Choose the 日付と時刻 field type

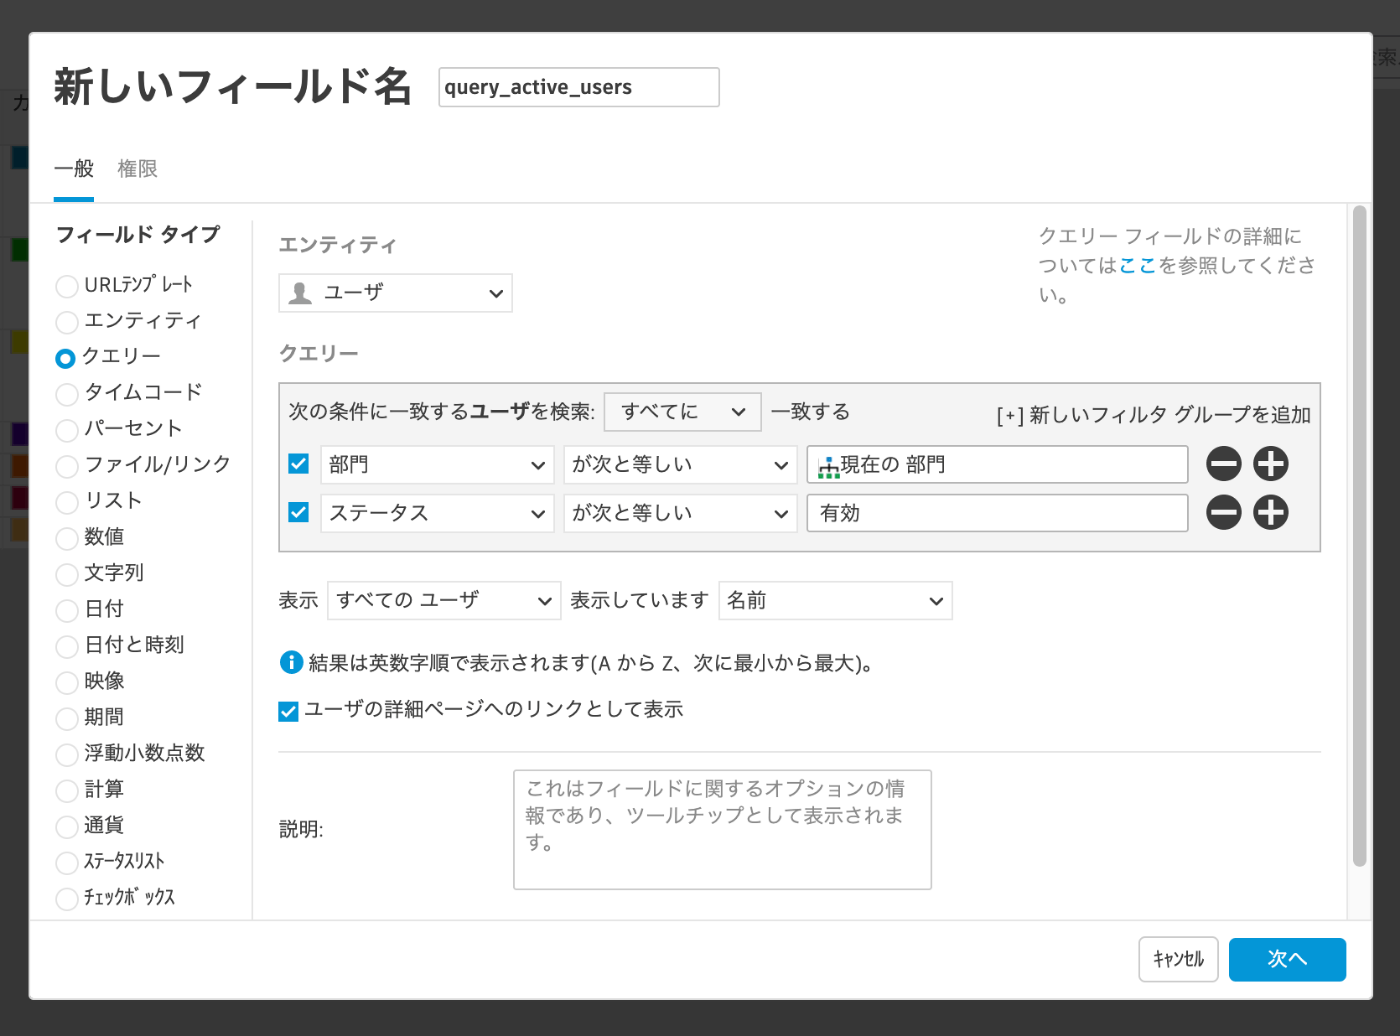pyautogui.click(x=67, y=646)
